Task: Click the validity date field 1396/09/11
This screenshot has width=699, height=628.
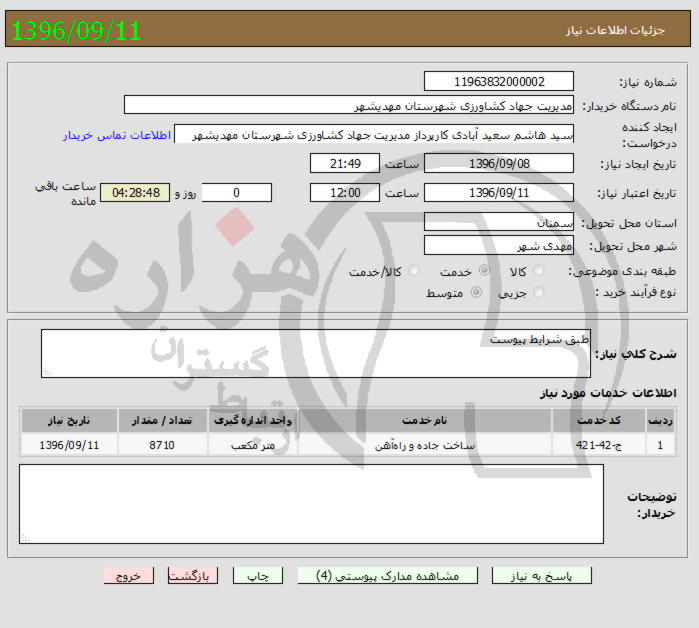Action: pos(498,193)
